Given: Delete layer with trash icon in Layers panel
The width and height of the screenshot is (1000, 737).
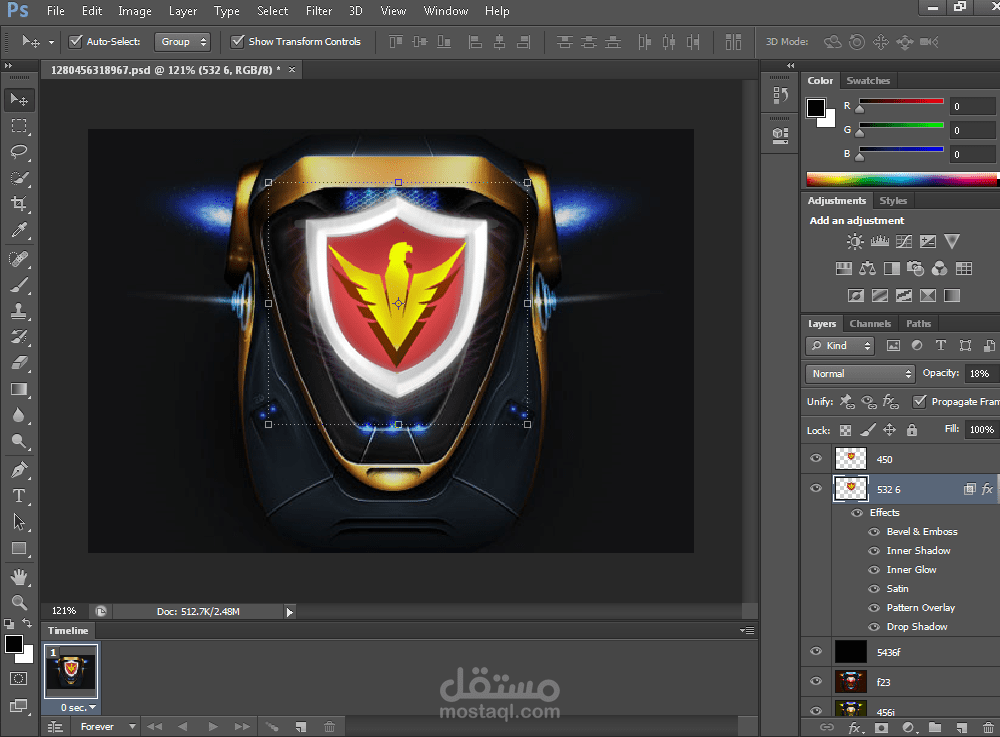Looking at the screenshot, I should [988, 727].
